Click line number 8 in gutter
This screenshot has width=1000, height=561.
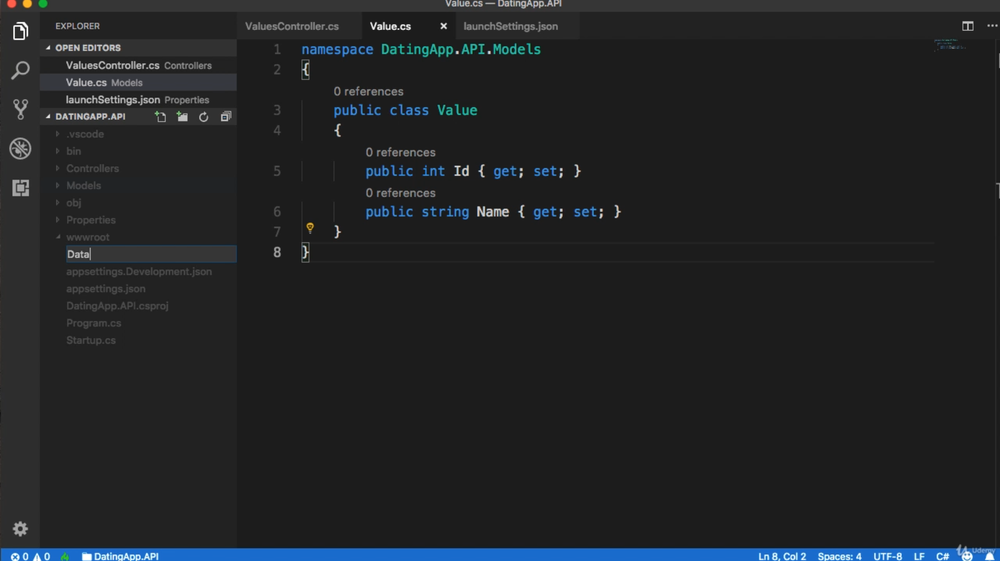[277, 252]
